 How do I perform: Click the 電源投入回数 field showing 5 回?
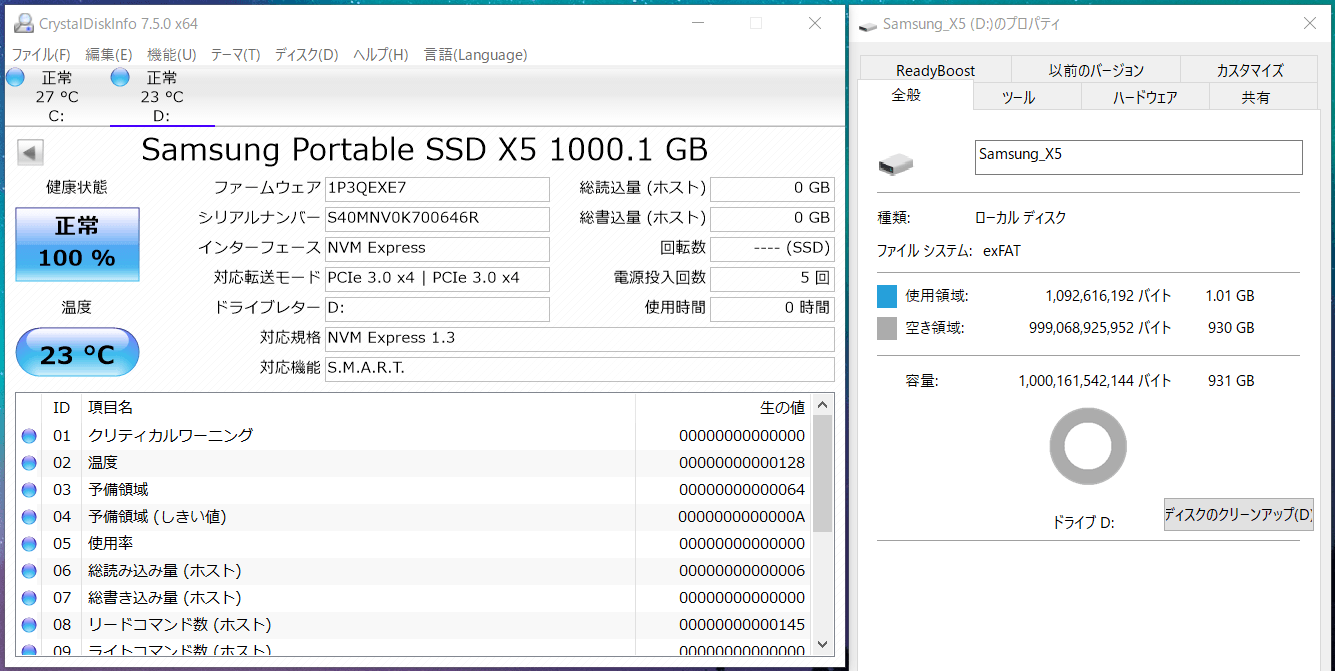(x=772, y=278)
